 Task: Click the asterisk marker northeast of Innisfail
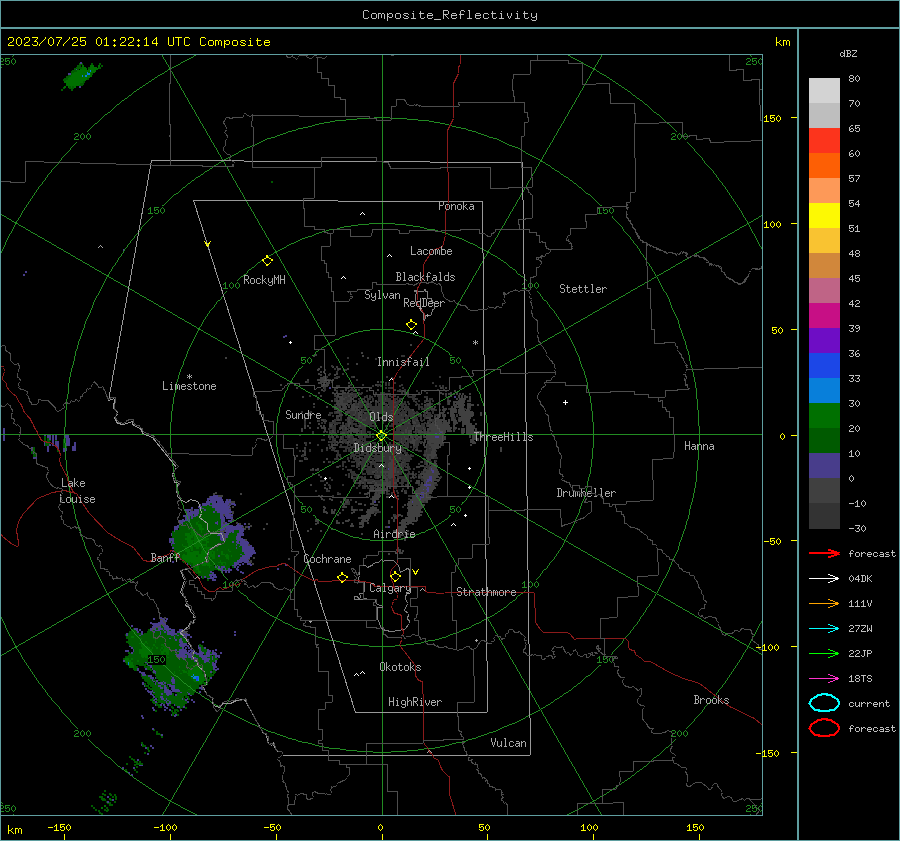475,343
